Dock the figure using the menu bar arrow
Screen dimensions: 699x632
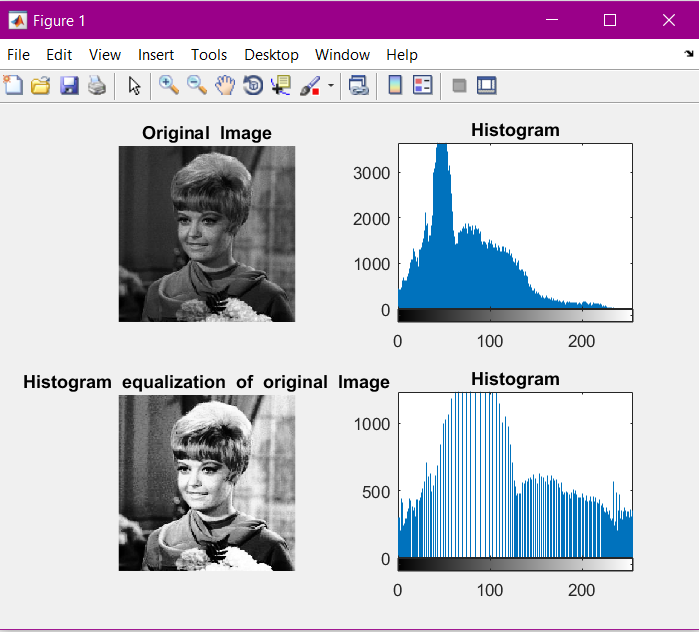pos(688,54)
